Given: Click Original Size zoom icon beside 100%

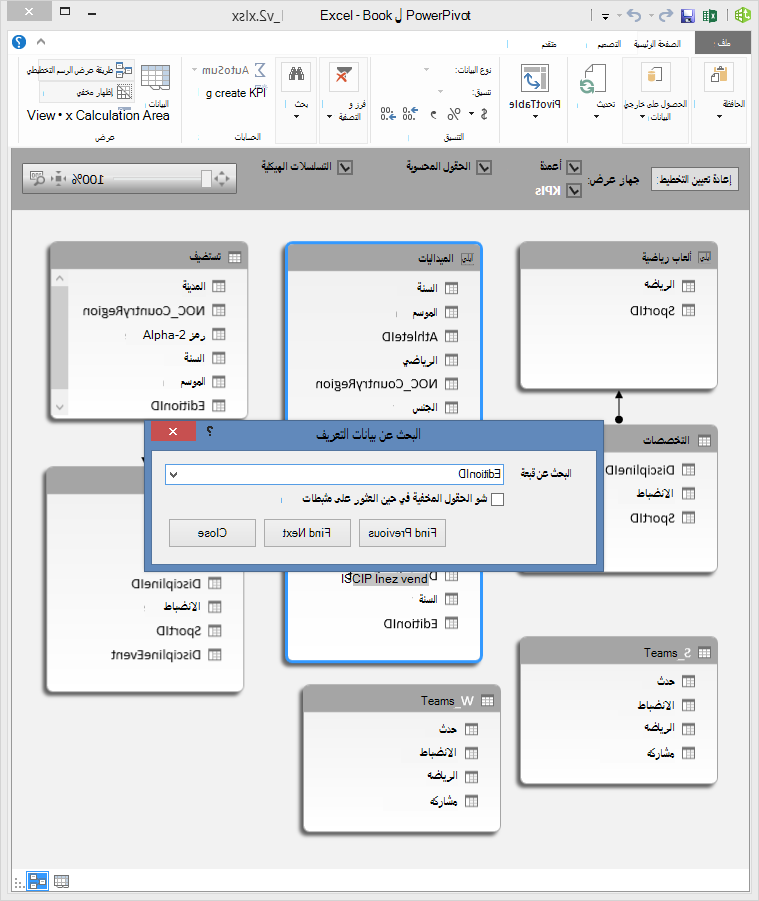Looking at the screenshot, I should [x=58, y=179].
